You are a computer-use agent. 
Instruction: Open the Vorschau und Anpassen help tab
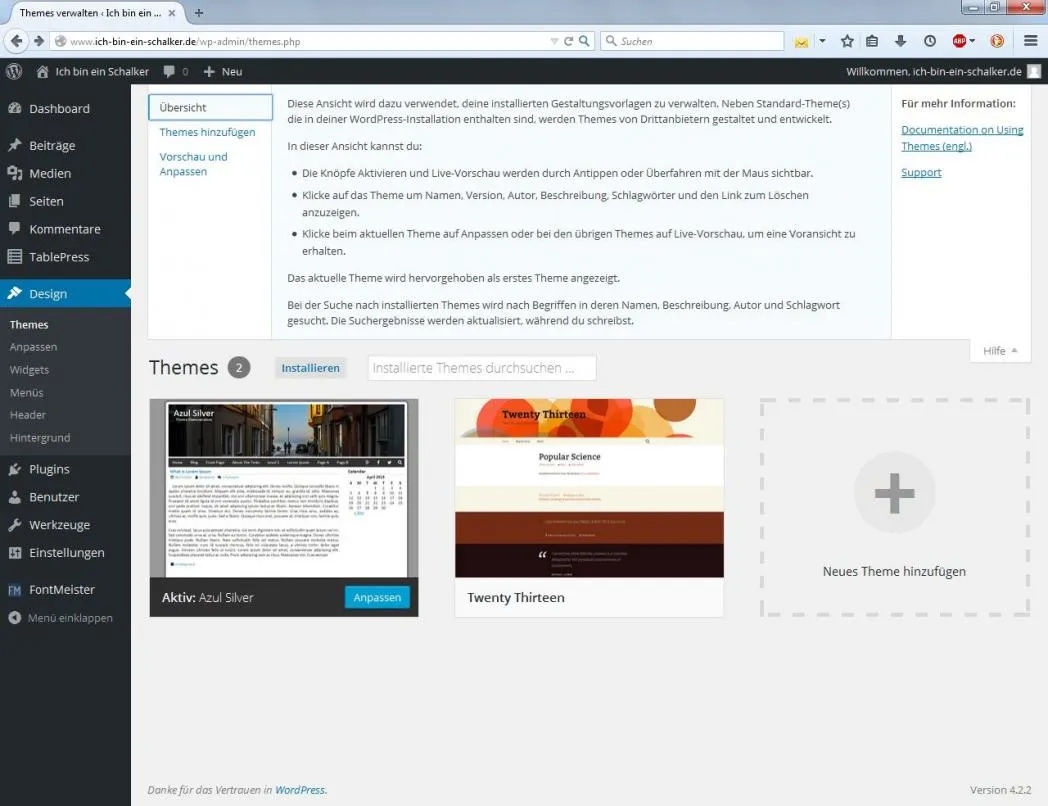pos(193,164)
